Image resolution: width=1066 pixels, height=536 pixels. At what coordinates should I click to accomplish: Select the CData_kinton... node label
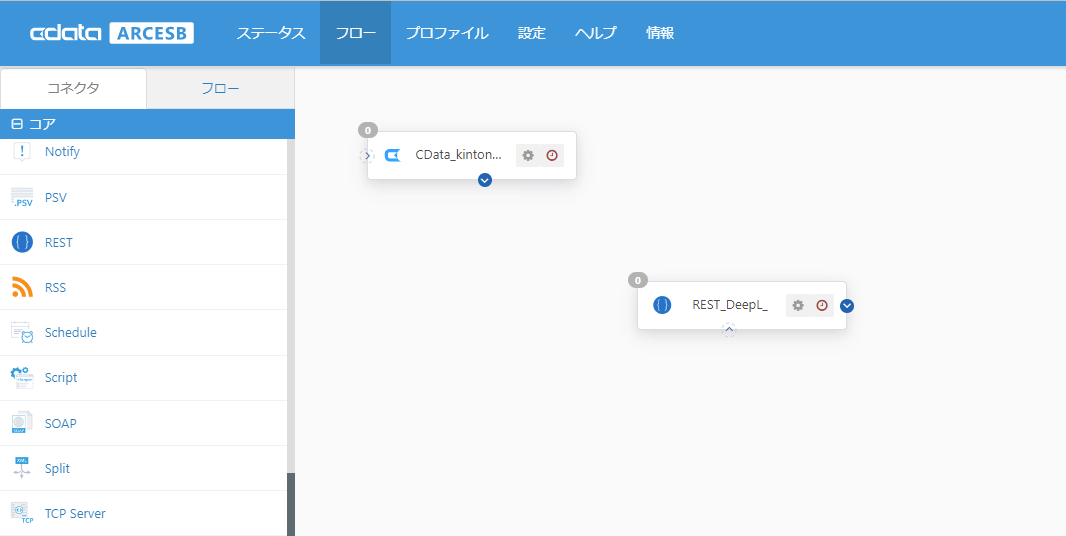pos(459,155)
